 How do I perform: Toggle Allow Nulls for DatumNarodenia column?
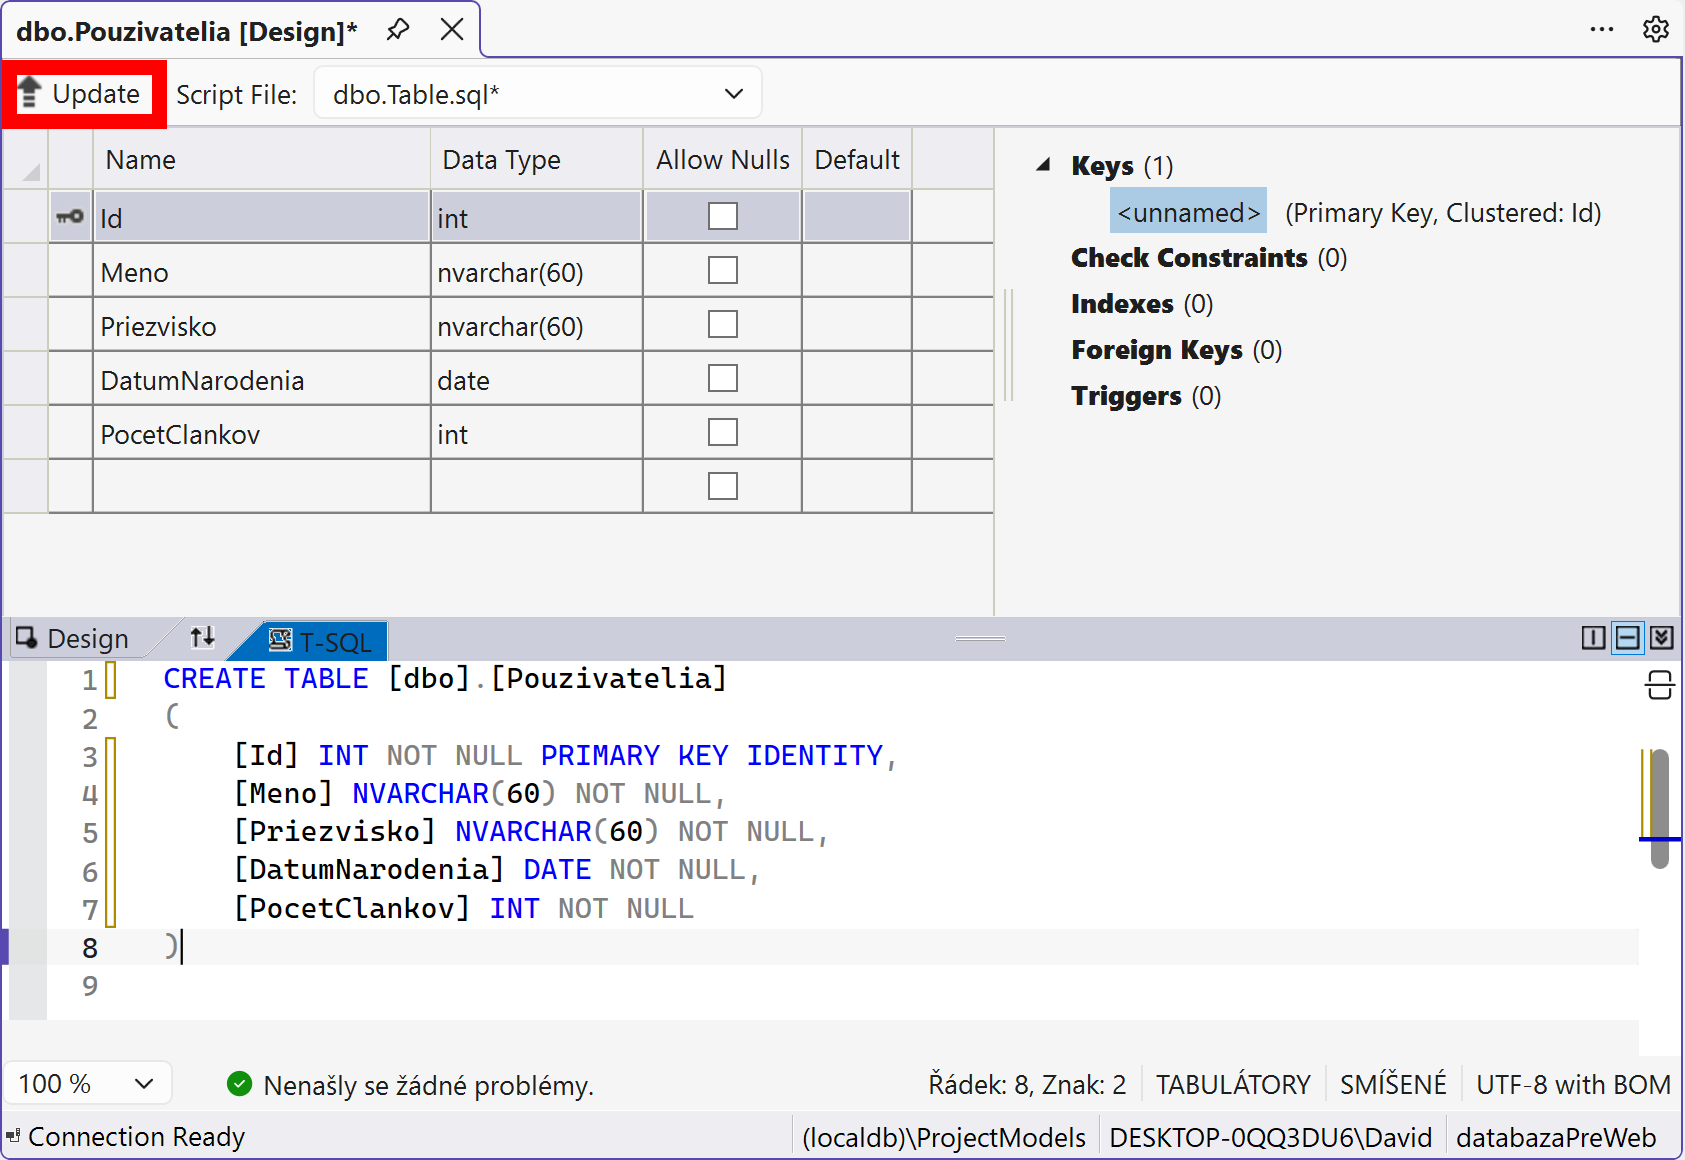[x=722, y=378]
